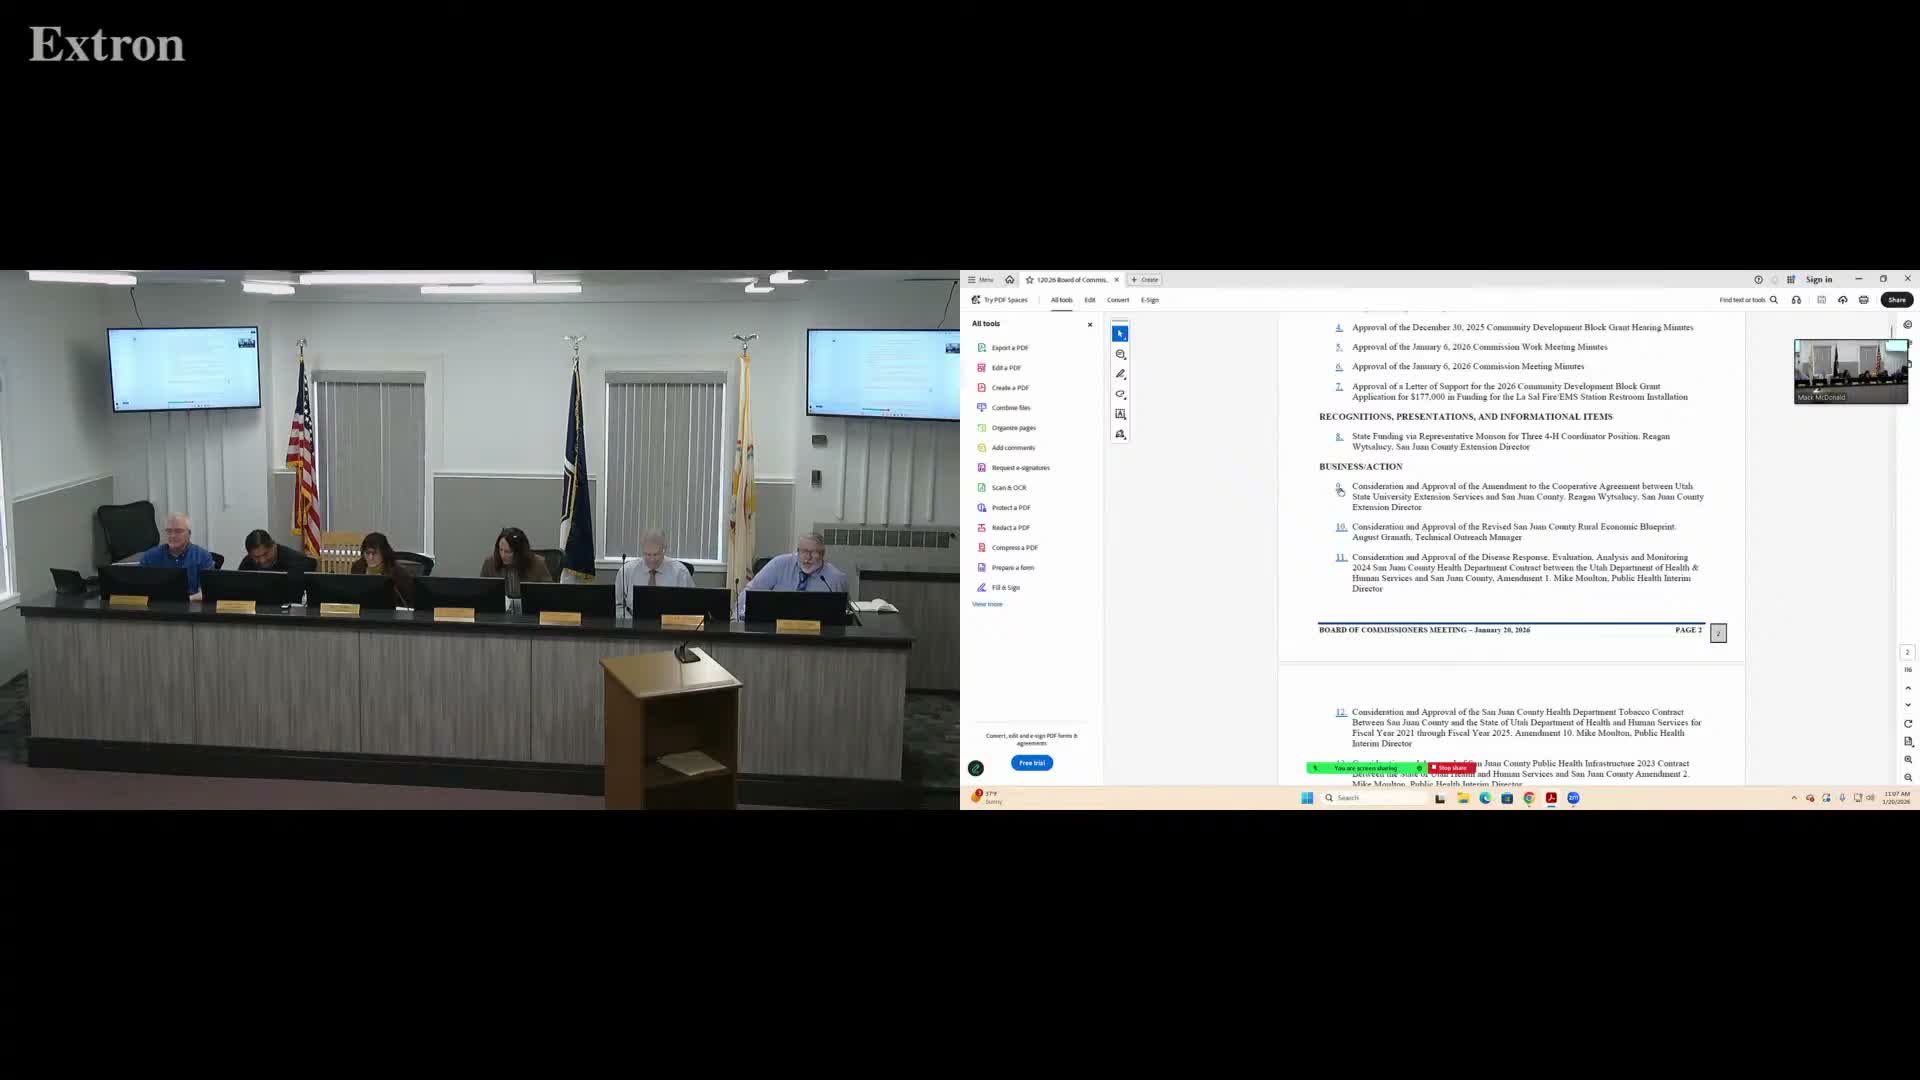1920x1080 pixels.
Task: Switch to the E-Sign tab
Action: [1150, 300]
